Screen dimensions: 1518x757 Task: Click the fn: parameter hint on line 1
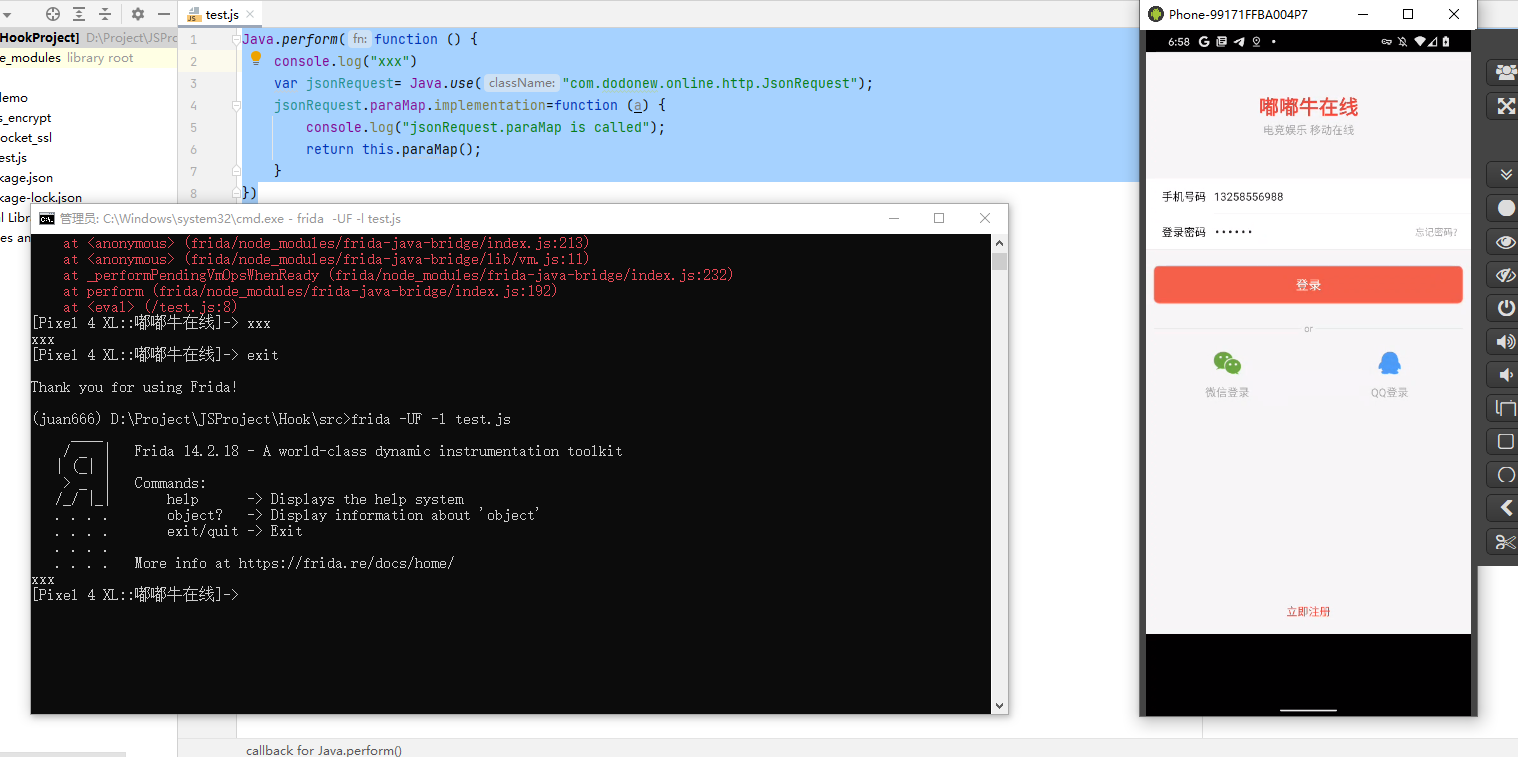[x=360, y=39]
